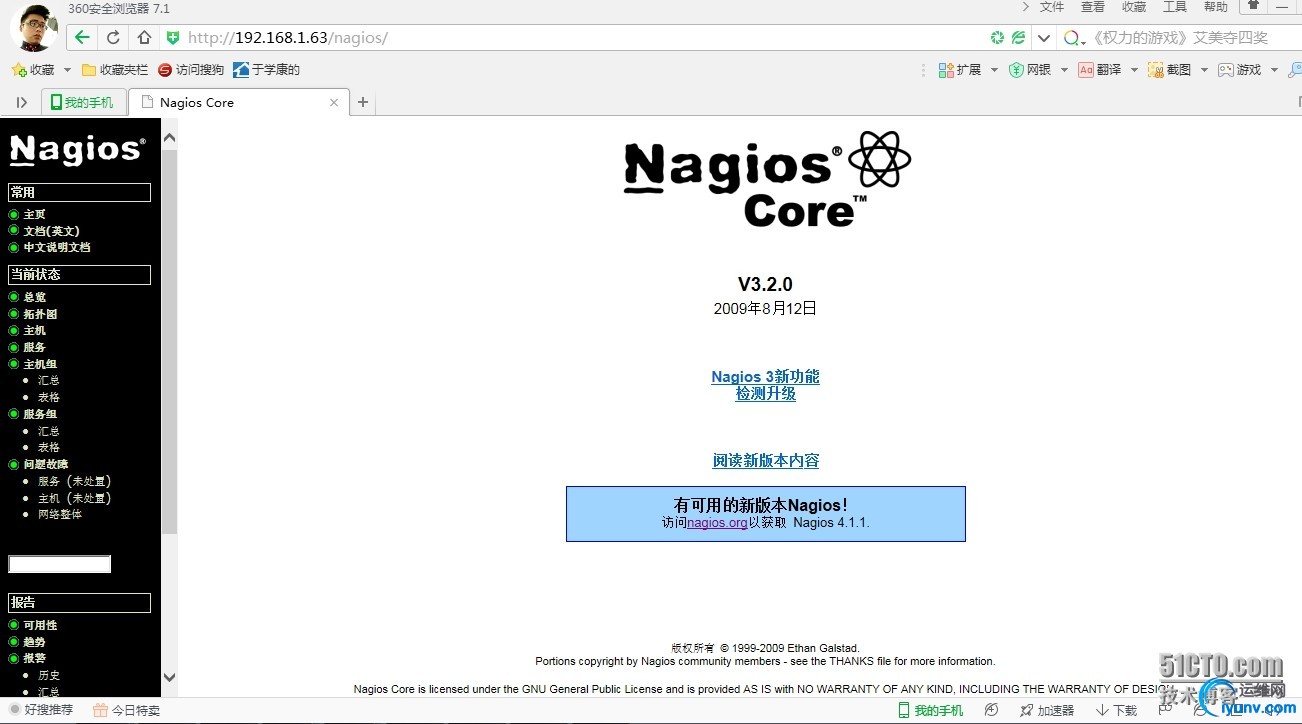
Task: Open 网络整体 in the sidebar
Action: (x=60, y=514)
